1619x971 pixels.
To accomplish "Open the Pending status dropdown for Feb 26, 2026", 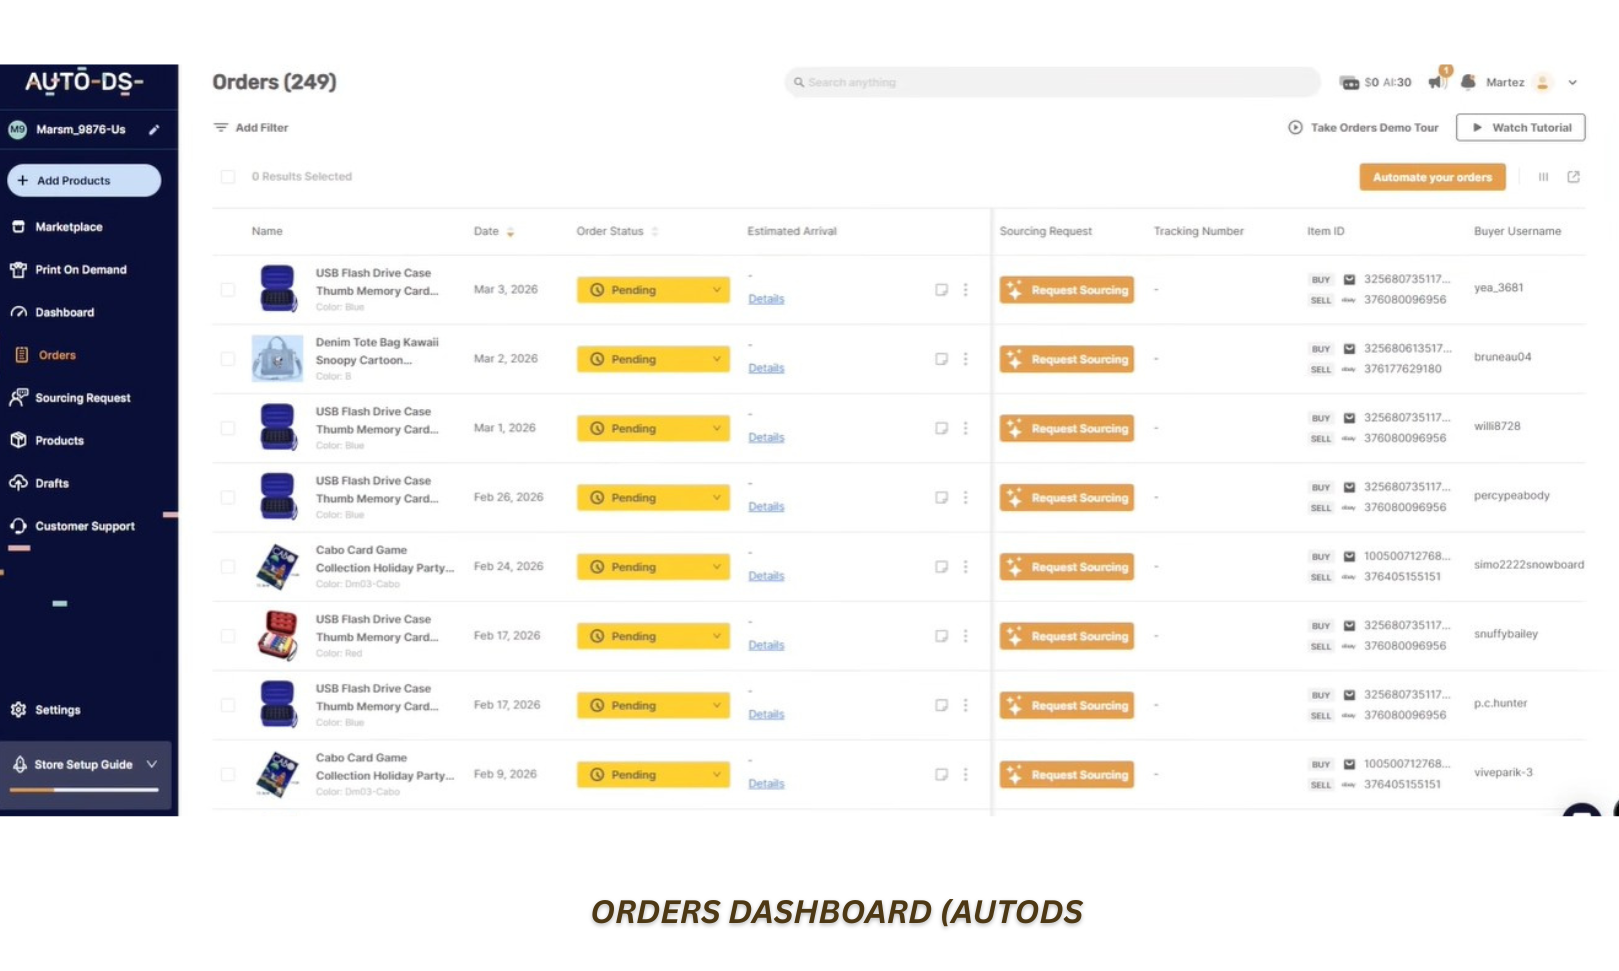I will point(653,497).
